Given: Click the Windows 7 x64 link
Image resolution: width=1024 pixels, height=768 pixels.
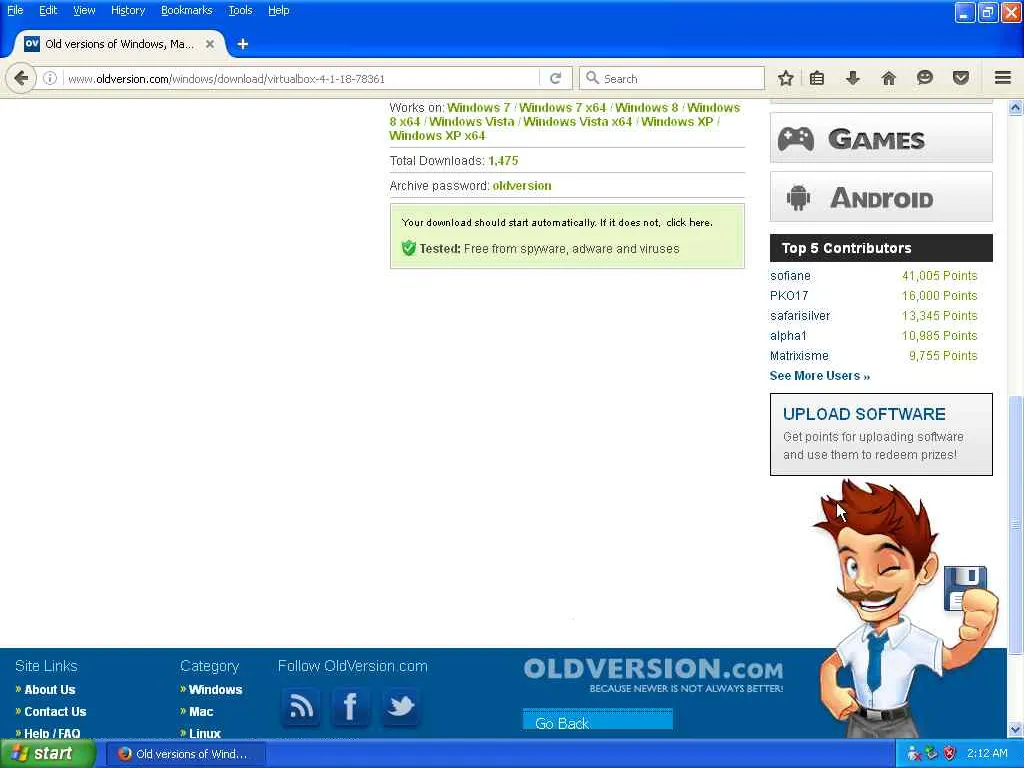Looking at the screenshot, I should [x=562, y=108].
